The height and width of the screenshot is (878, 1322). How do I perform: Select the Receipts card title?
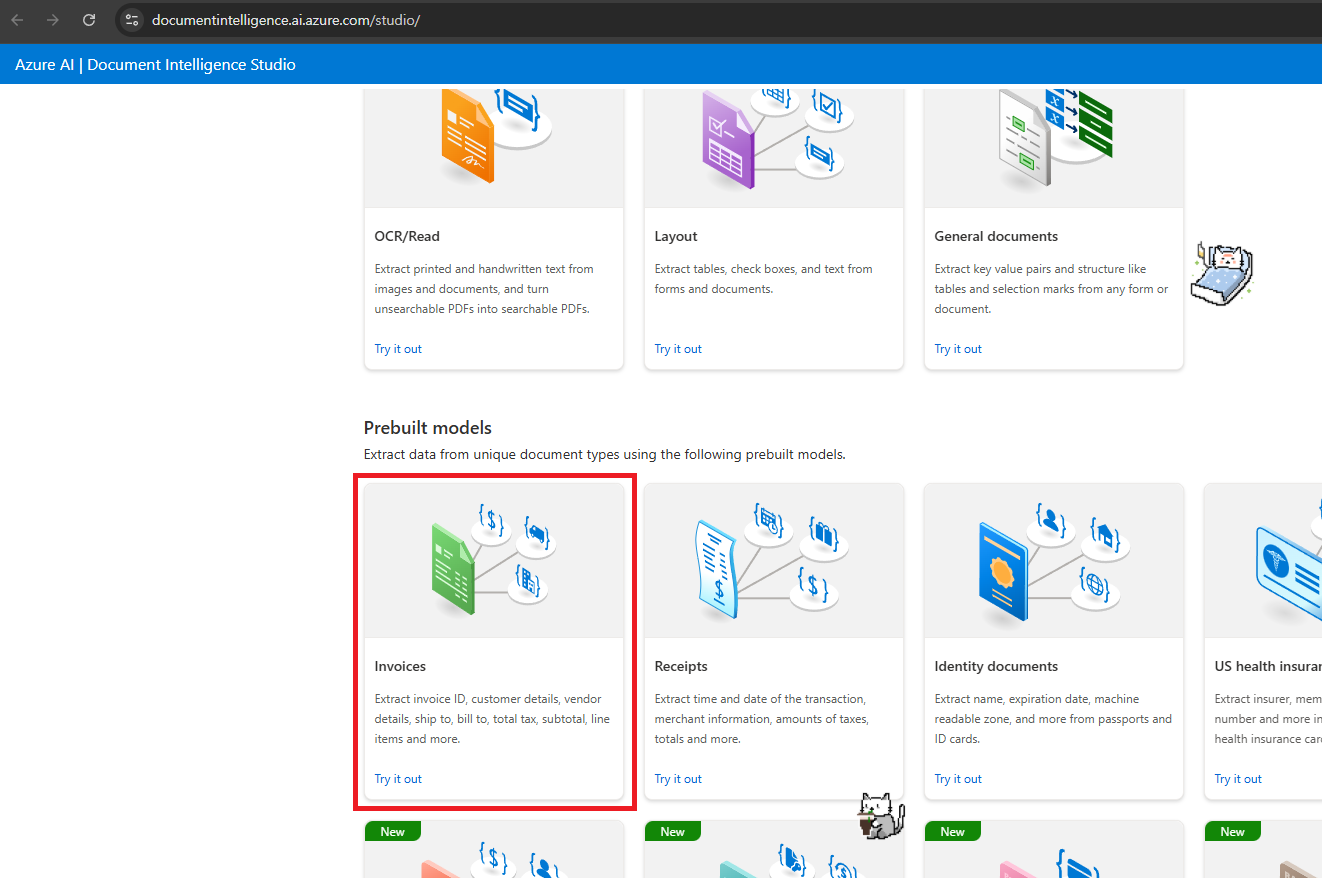681,667
